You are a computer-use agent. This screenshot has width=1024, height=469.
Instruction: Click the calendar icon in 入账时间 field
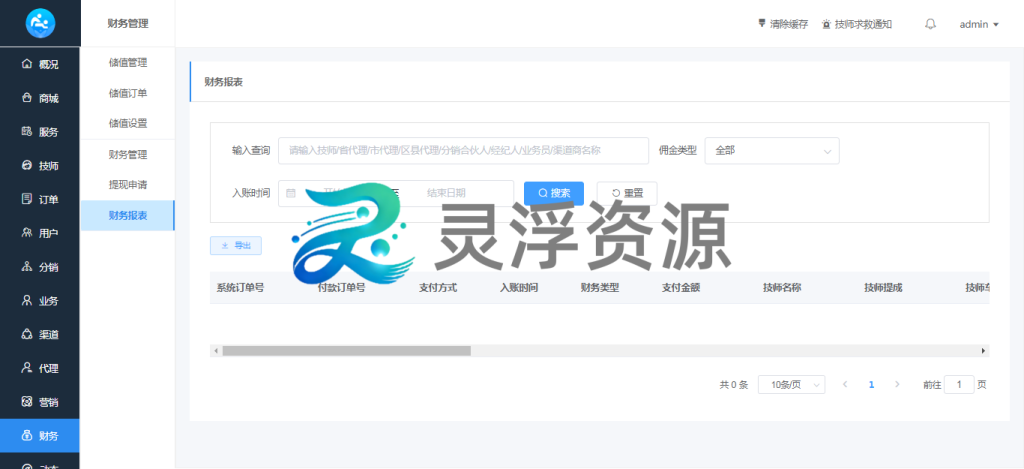pyautogui.click(x=291, y=193)
